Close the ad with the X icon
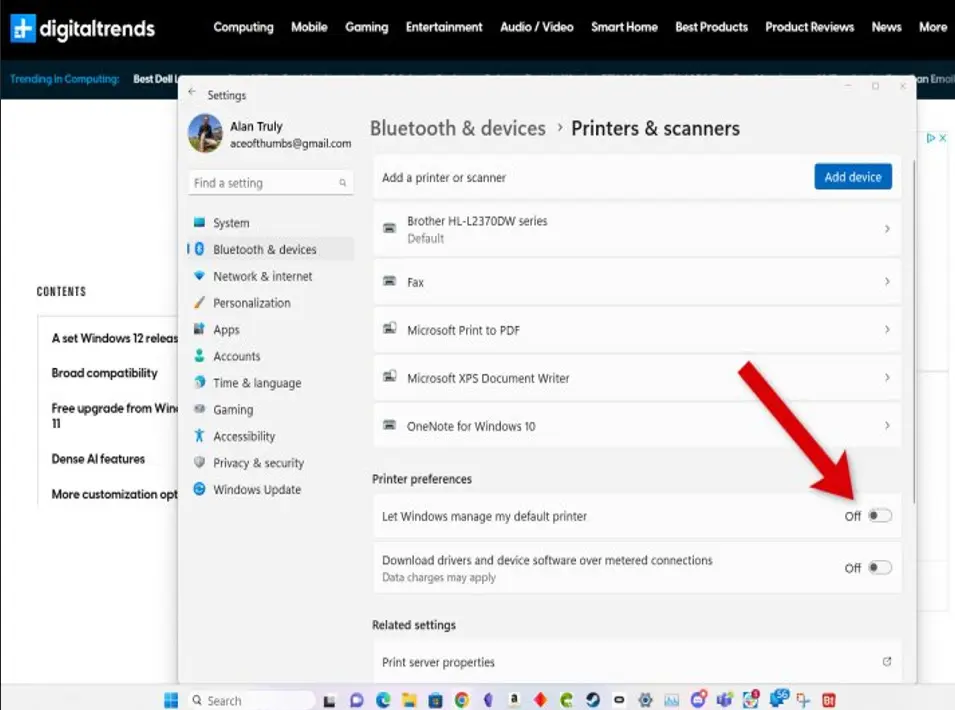The height and width of the screenshot is (710, 955). (943, 138)
